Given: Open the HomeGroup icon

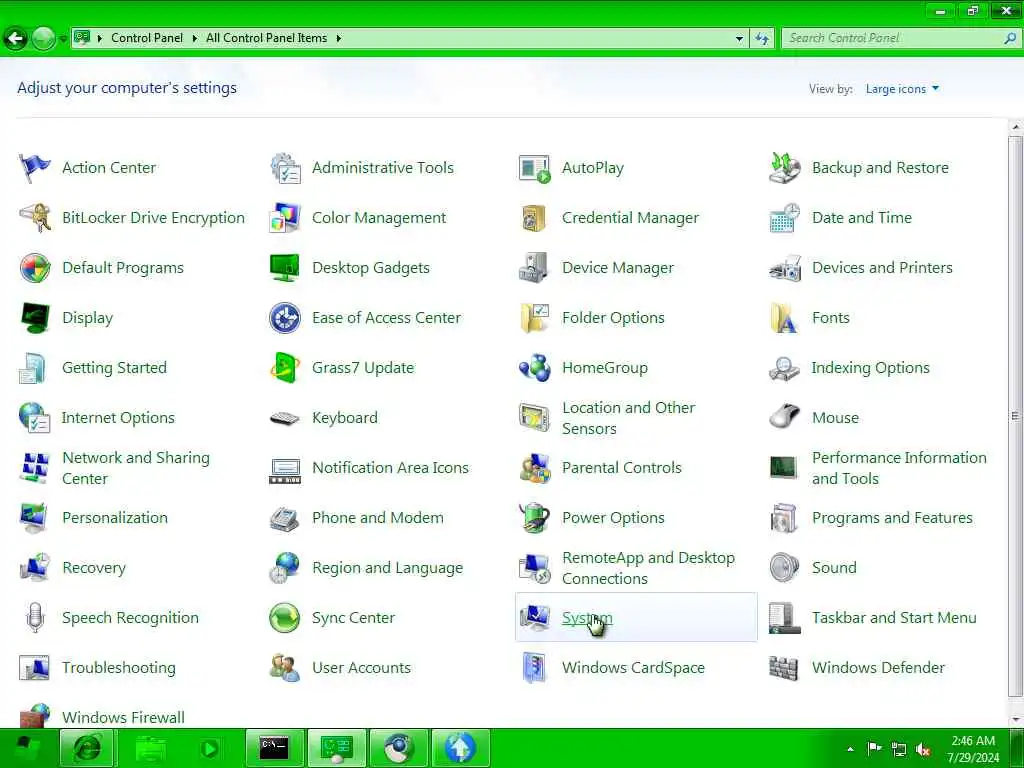Looking at the screenshot, I should point(534,368).
